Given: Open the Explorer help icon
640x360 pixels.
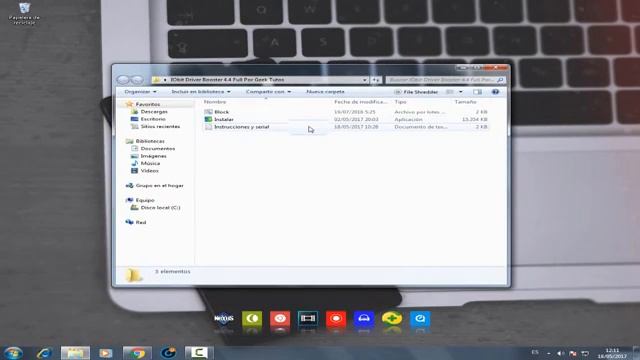Looking at the screenshot, I should [x=495, y=92].
